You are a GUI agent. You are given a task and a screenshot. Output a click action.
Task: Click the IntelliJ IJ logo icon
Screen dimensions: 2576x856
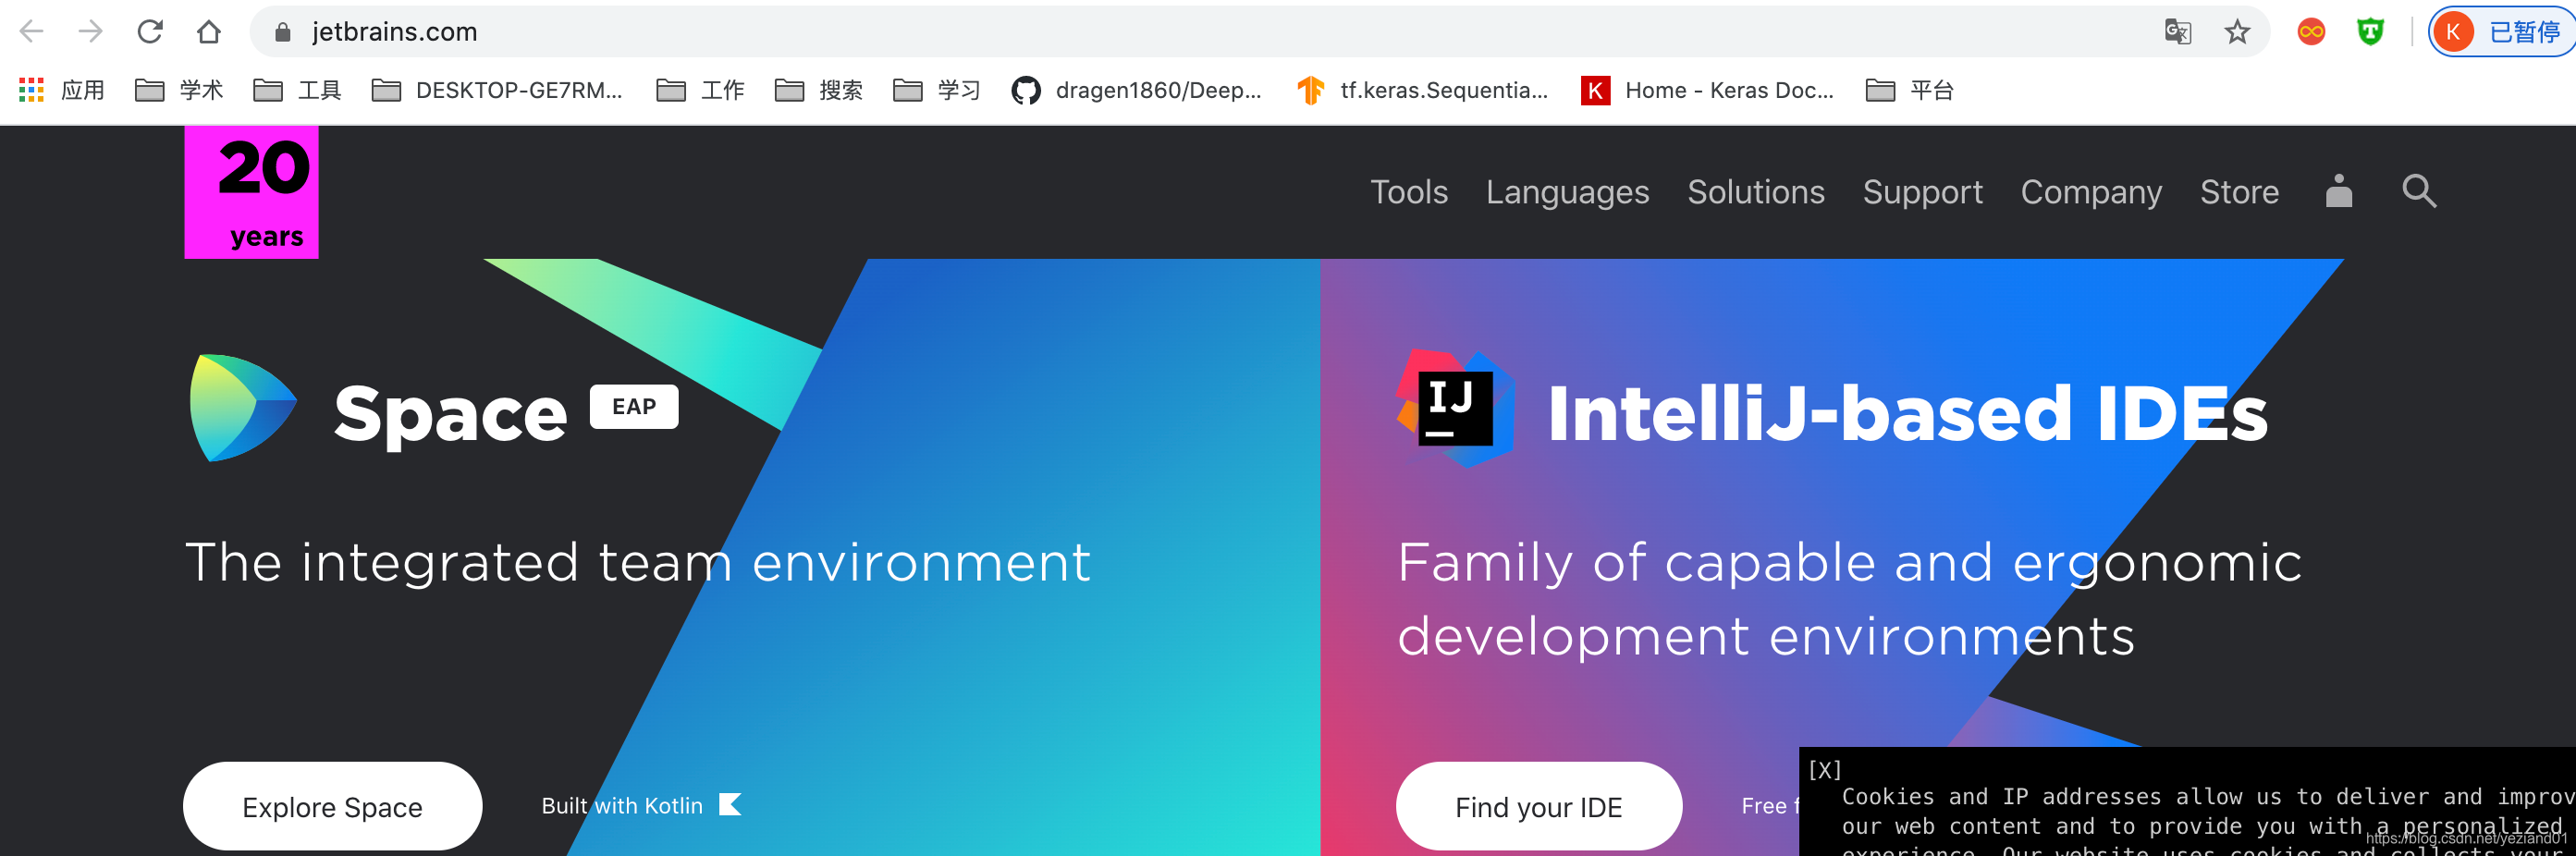point(1455,408)
